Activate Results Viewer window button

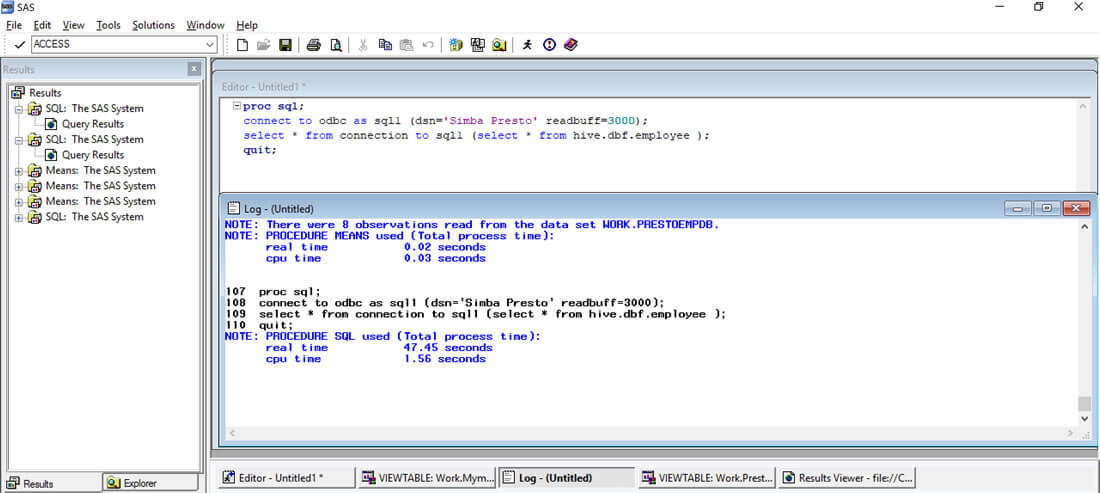click(847, 478)
